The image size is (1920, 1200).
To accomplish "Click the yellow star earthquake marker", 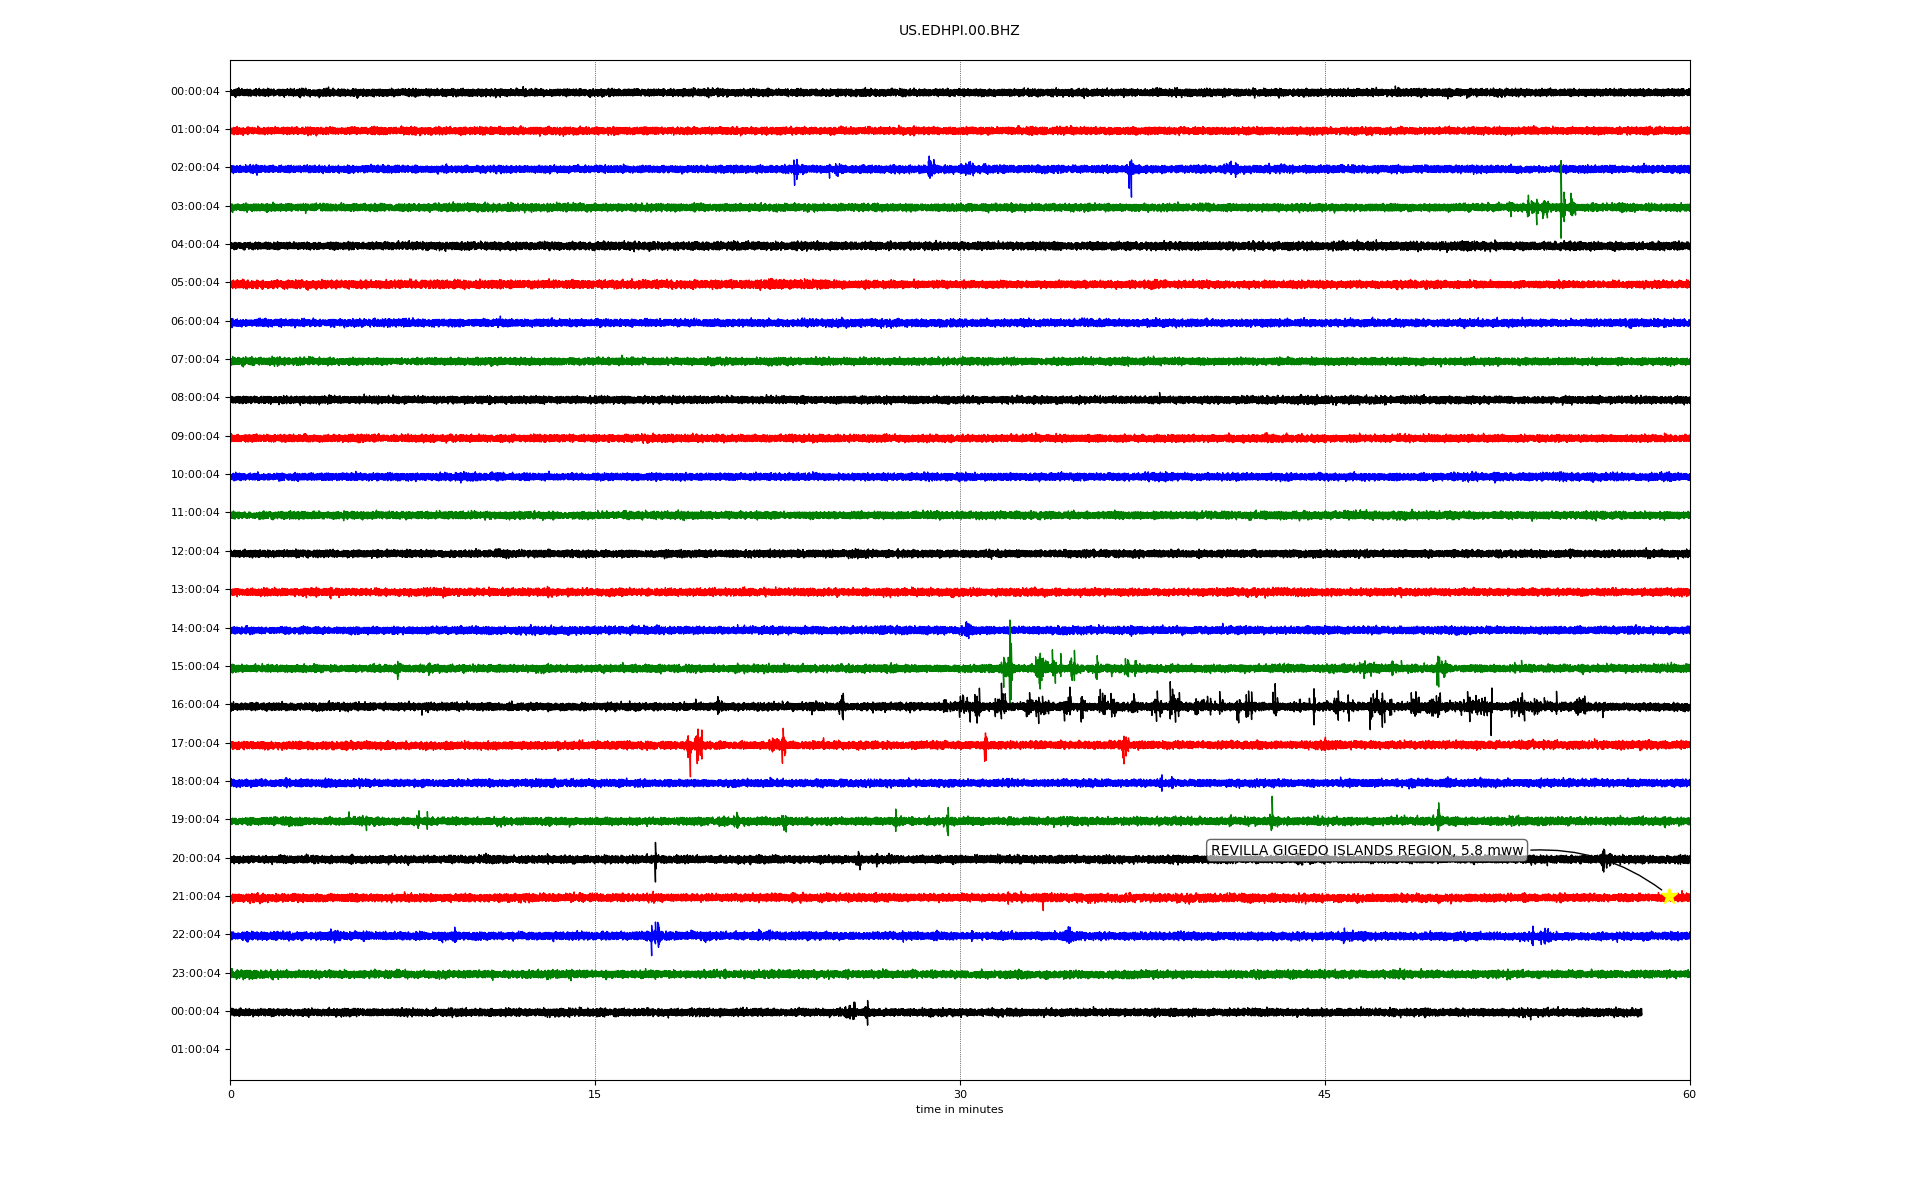I will (x=1668, y=896).
